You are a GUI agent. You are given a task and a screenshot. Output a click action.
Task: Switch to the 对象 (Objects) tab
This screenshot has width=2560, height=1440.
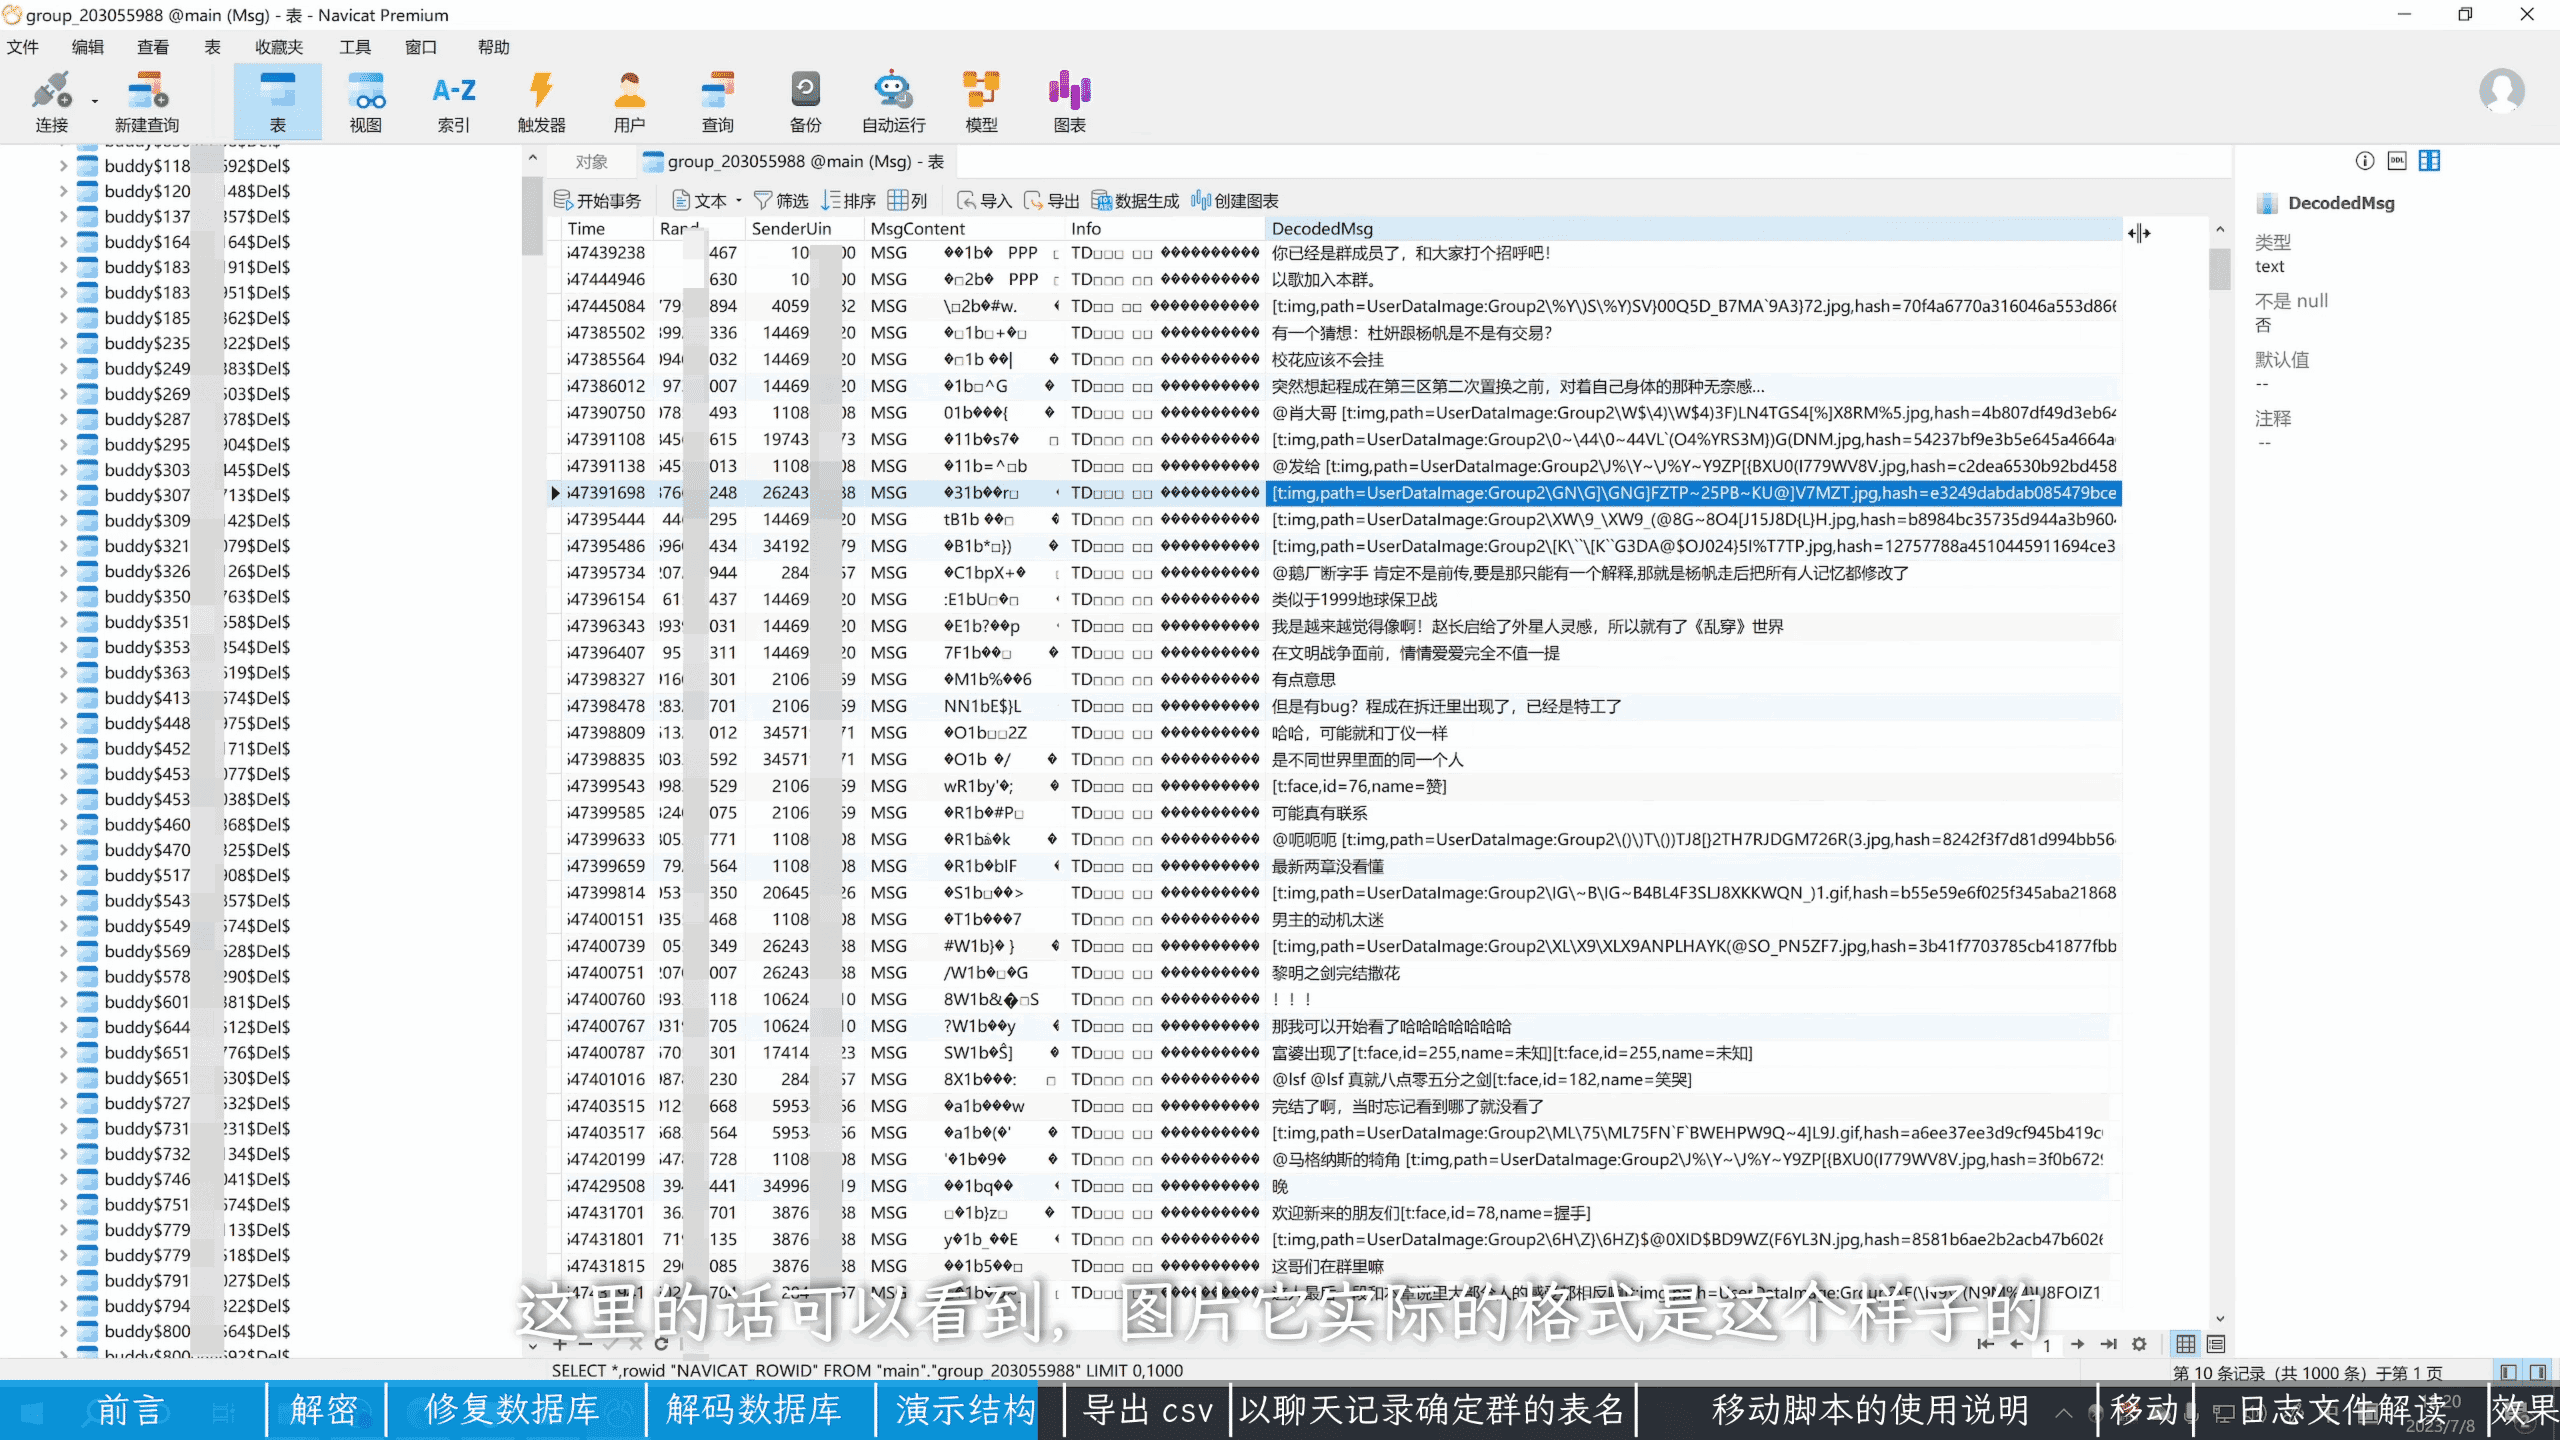coord(591,161)
